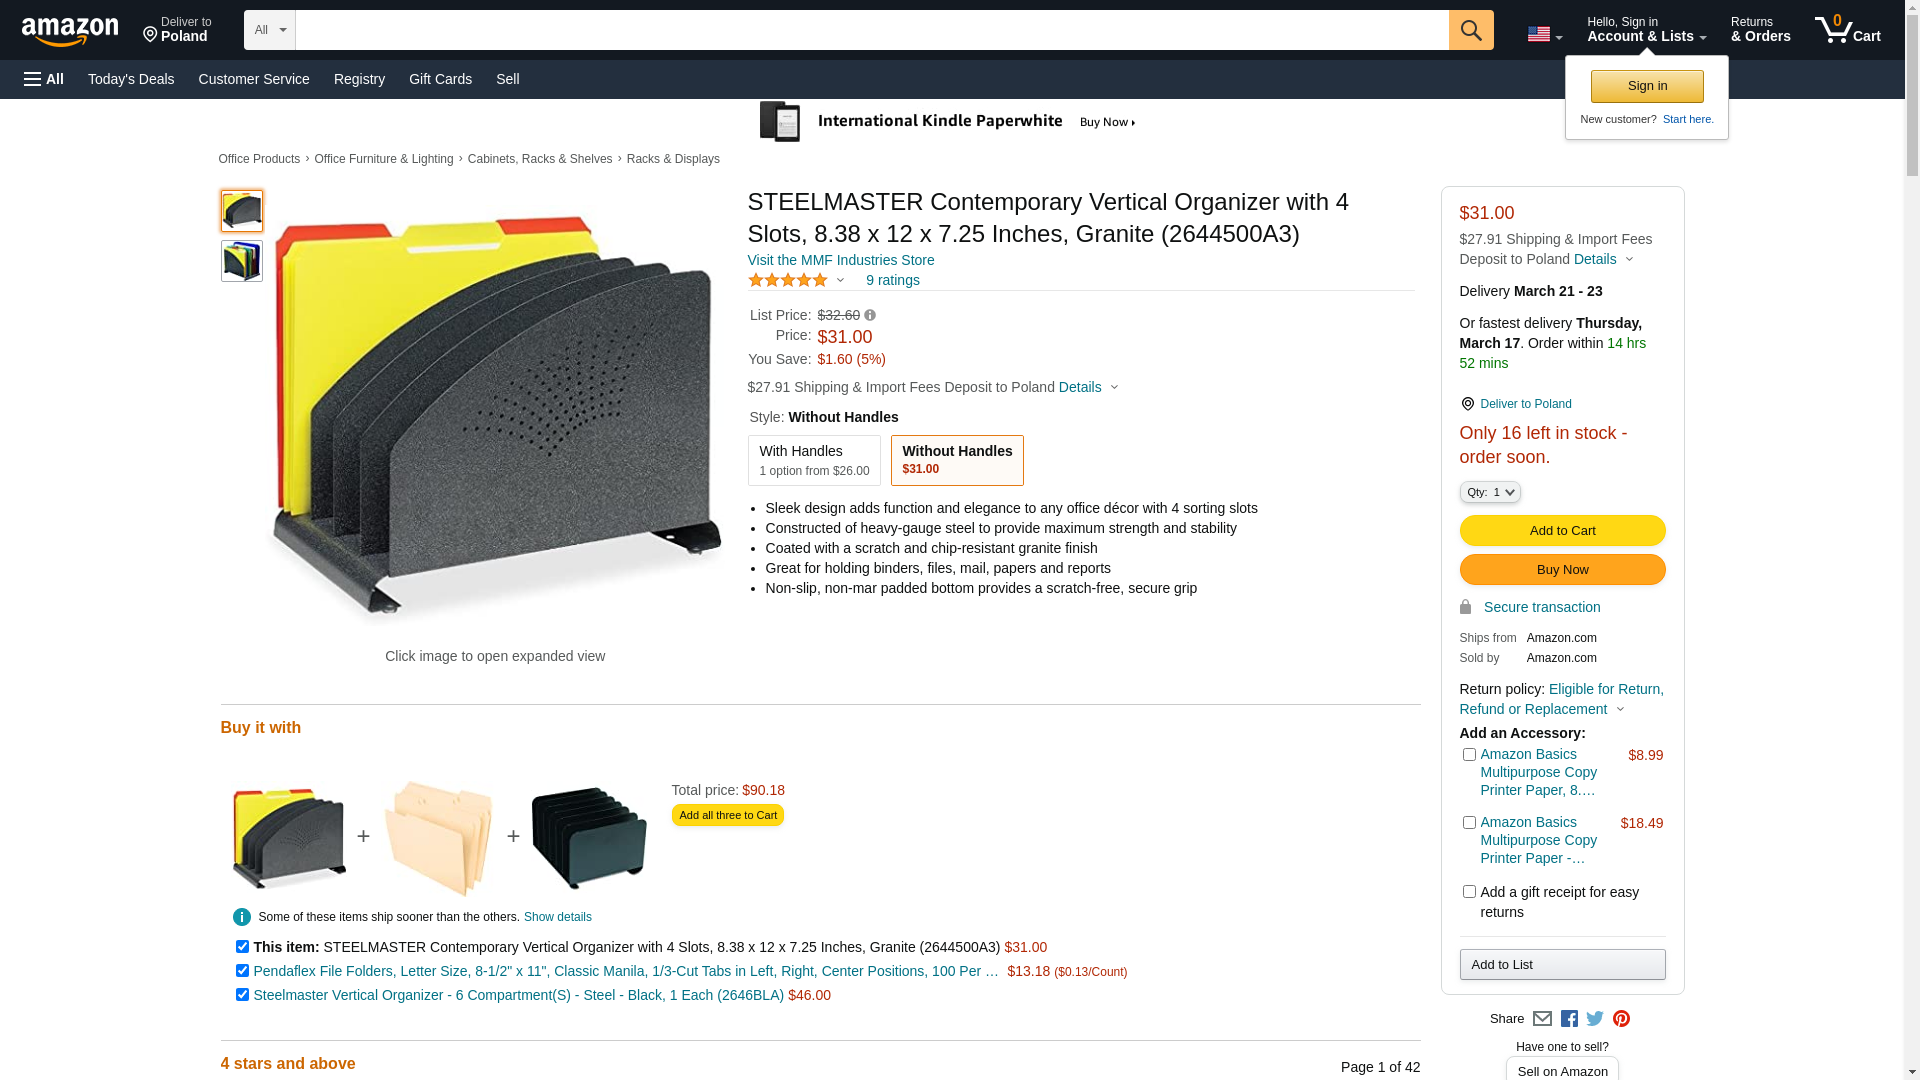Open the Gift Cards navigation item
This screenshot has width=1920, height=1080.
tap(440, 79)
